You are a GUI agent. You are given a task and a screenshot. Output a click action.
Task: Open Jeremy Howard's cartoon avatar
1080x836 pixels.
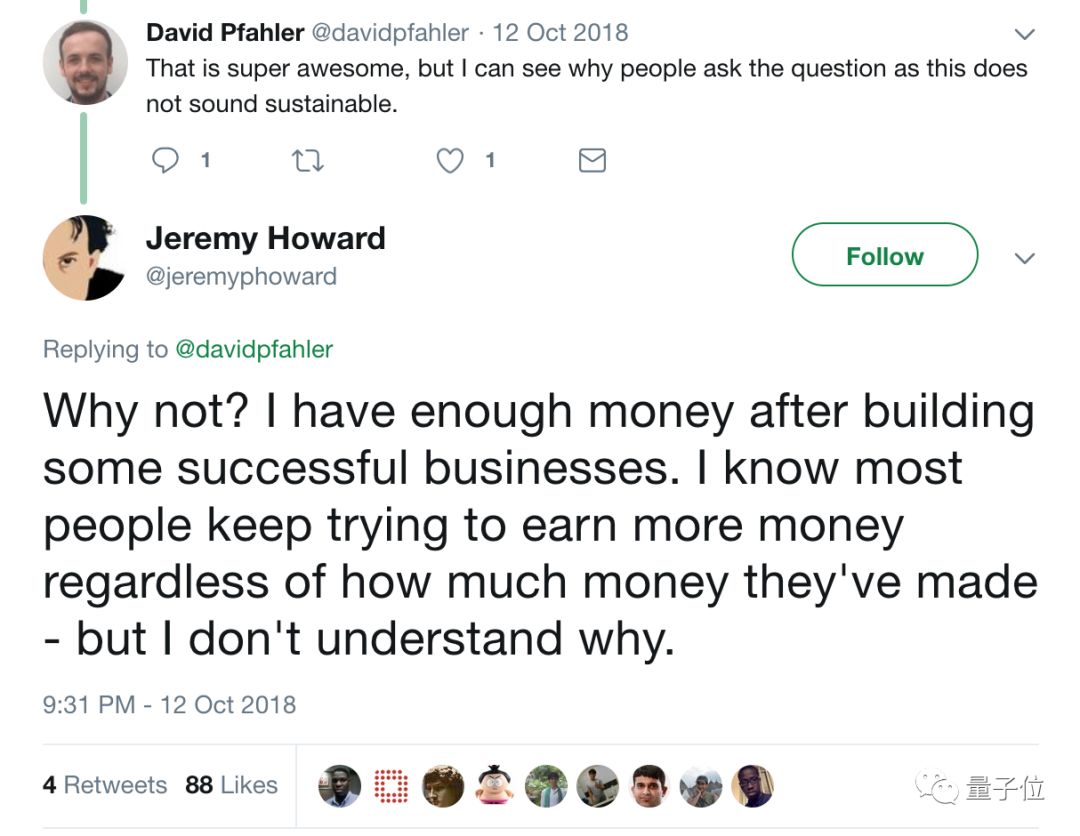85,257
